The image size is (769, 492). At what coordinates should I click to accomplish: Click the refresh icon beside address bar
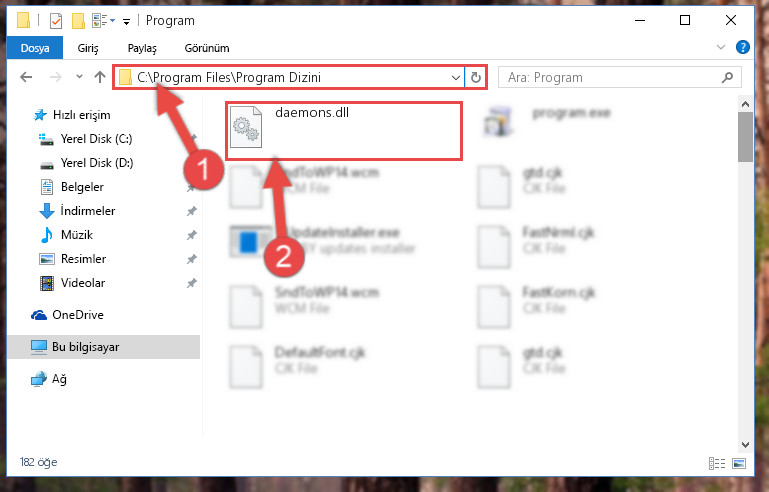(475, 78)
